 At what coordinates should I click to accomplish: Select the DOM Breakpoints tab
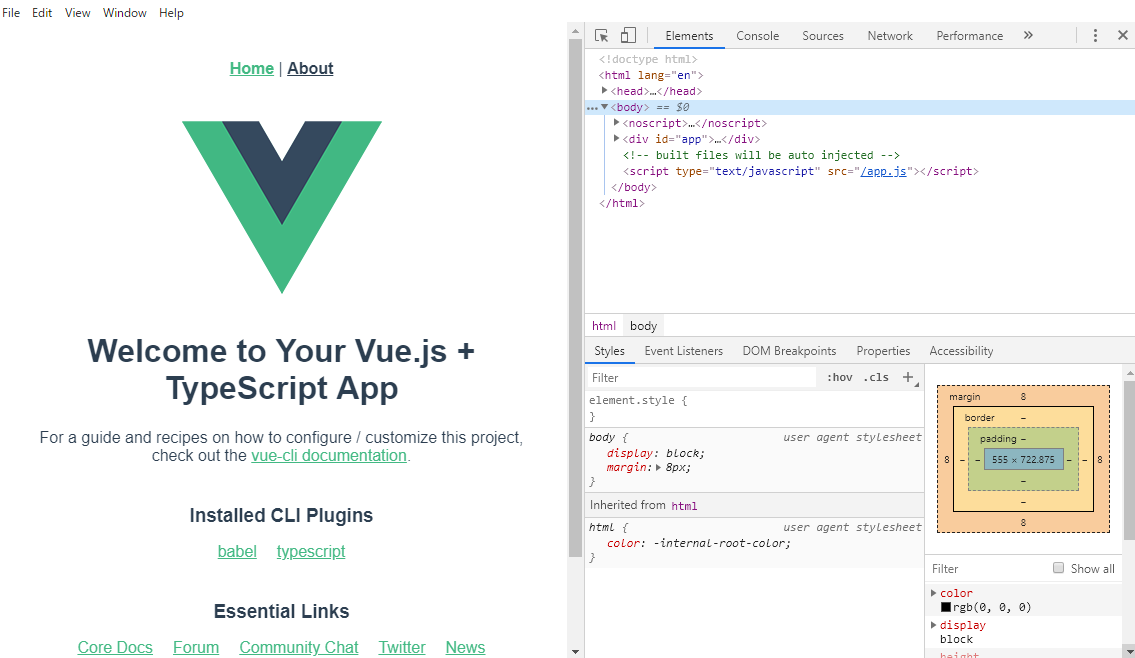790,351
